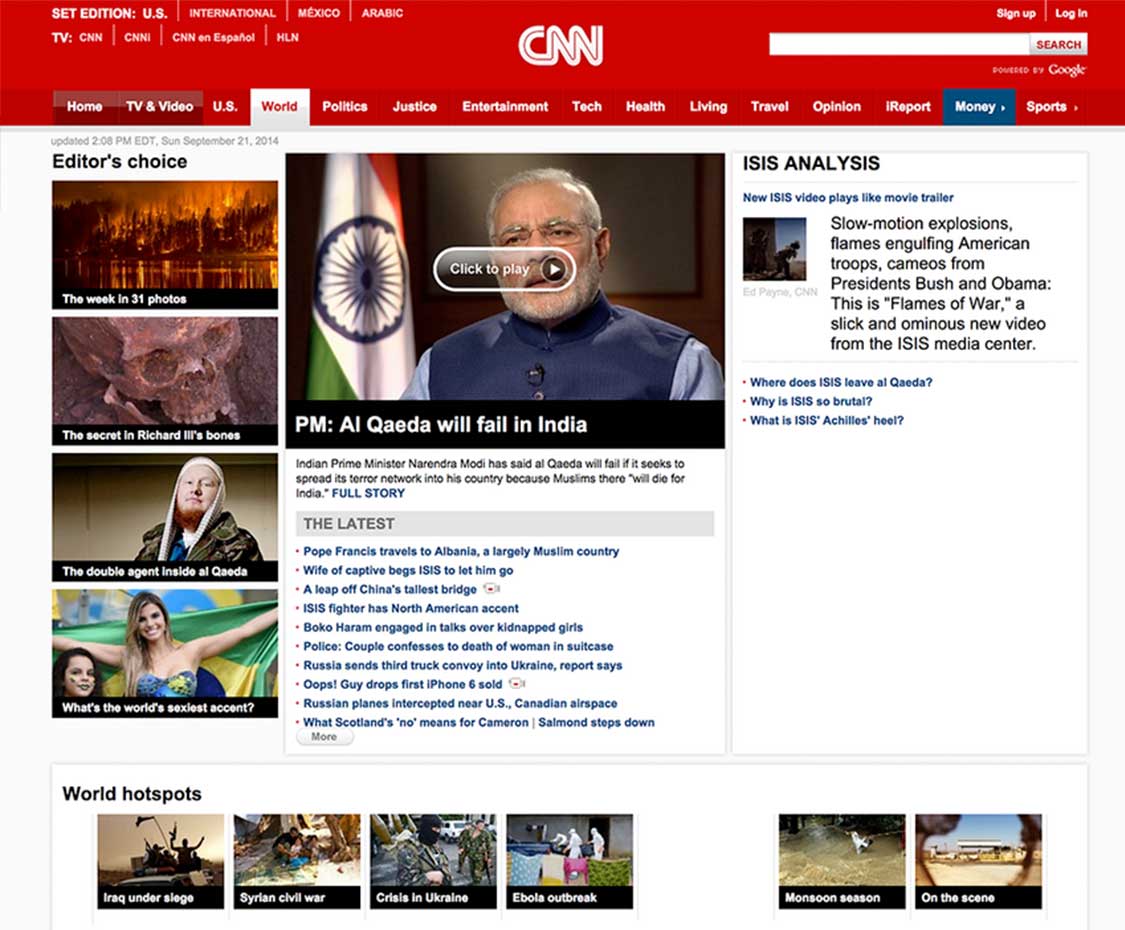Screen dimensions: 1125x930
Task: Read FULL STORY about Modi
Action: pyautogui.click(x=368, y=493)
